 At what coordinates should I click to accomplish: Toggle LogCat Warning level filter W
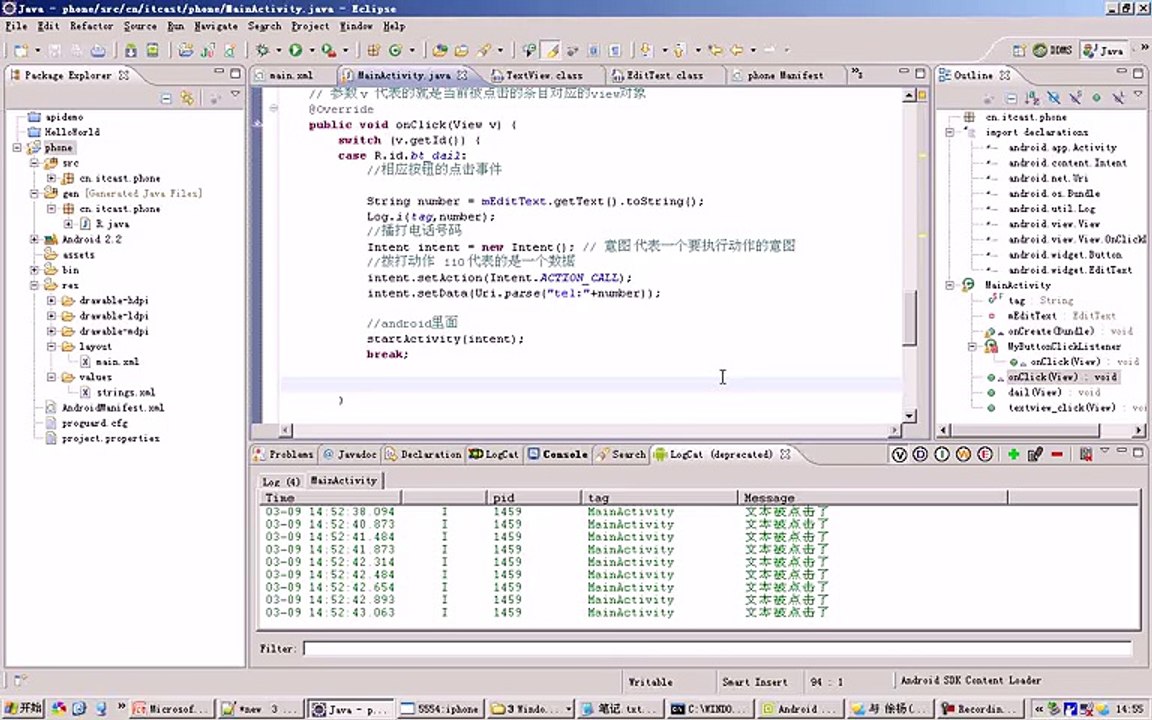963,455
